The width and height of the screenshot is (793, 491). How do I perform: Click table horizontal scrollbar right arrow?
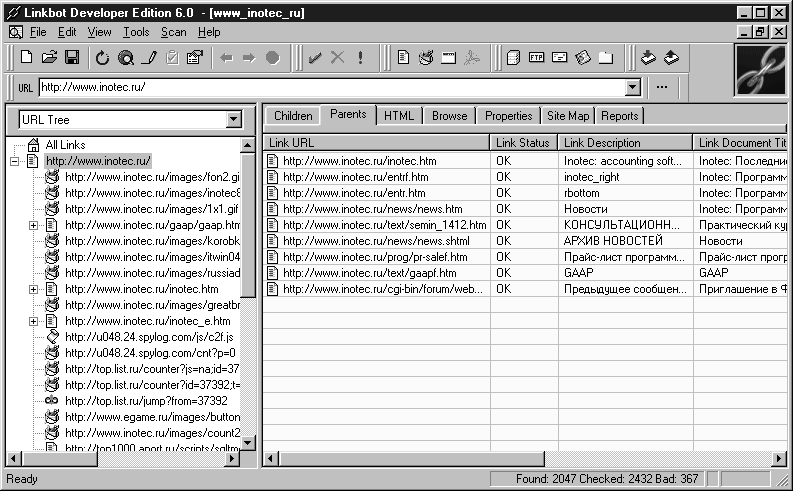(x=779, y=459)
